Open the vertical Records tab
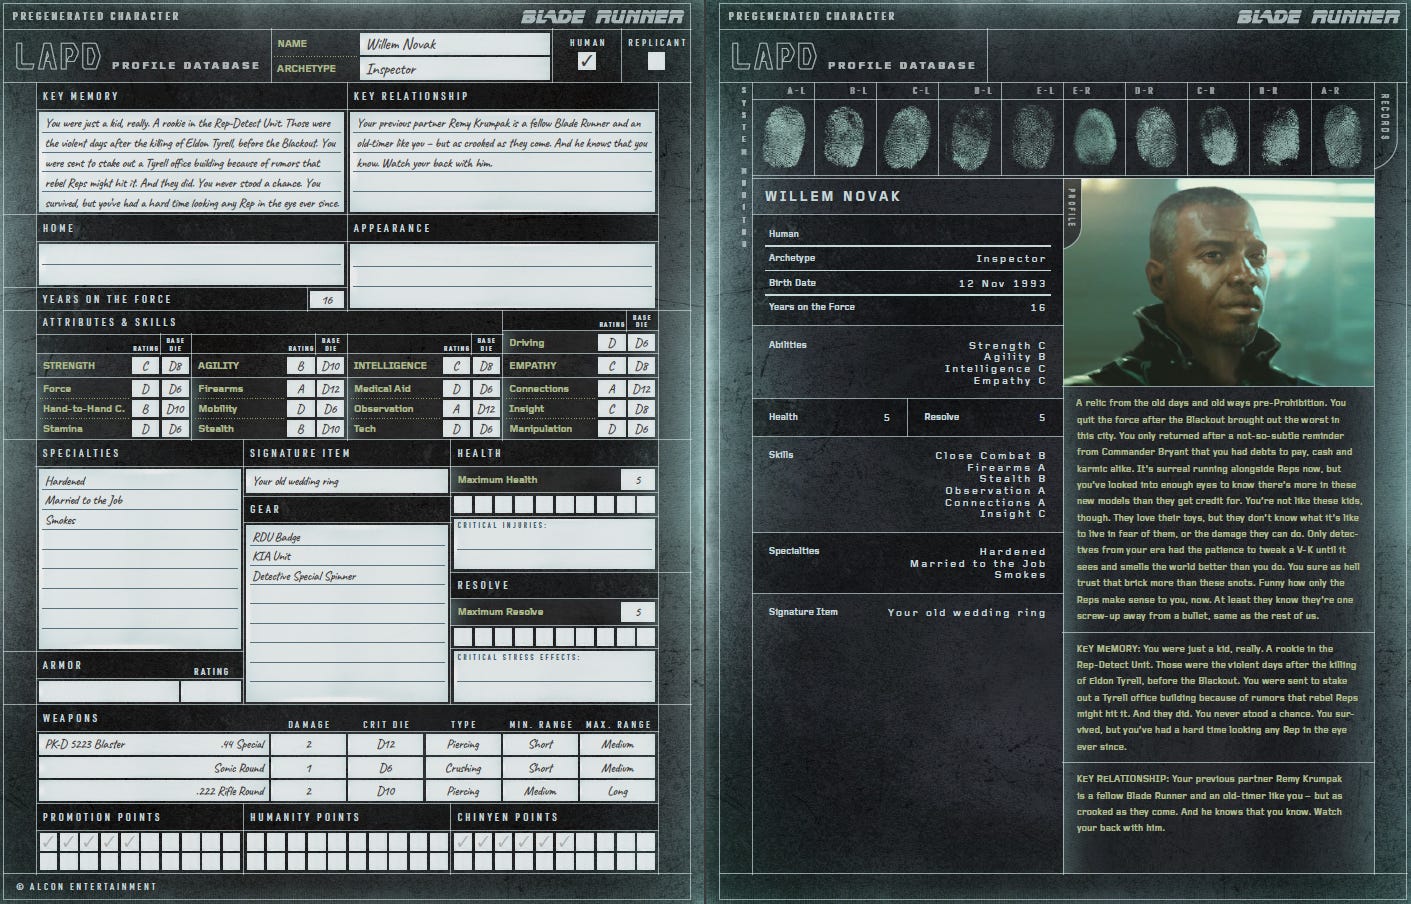This screenshot has height=904, width=1411. (x=1384, y=124)
